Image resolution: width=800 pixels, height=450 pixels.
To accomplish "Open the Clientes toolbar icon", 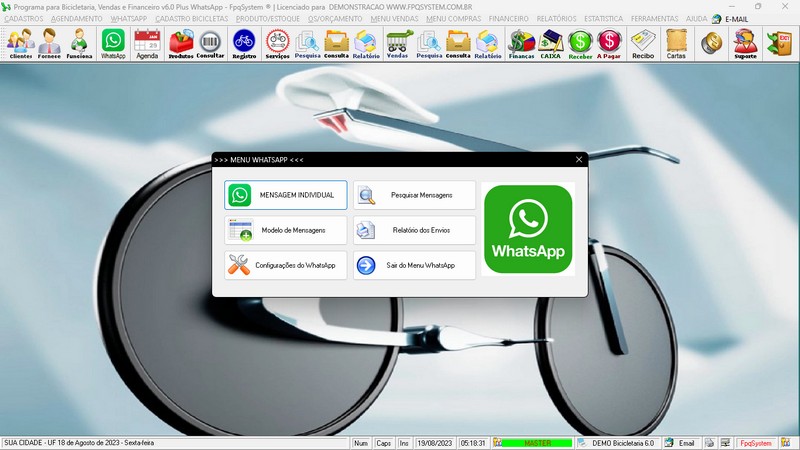I will [x=20, y=43].
